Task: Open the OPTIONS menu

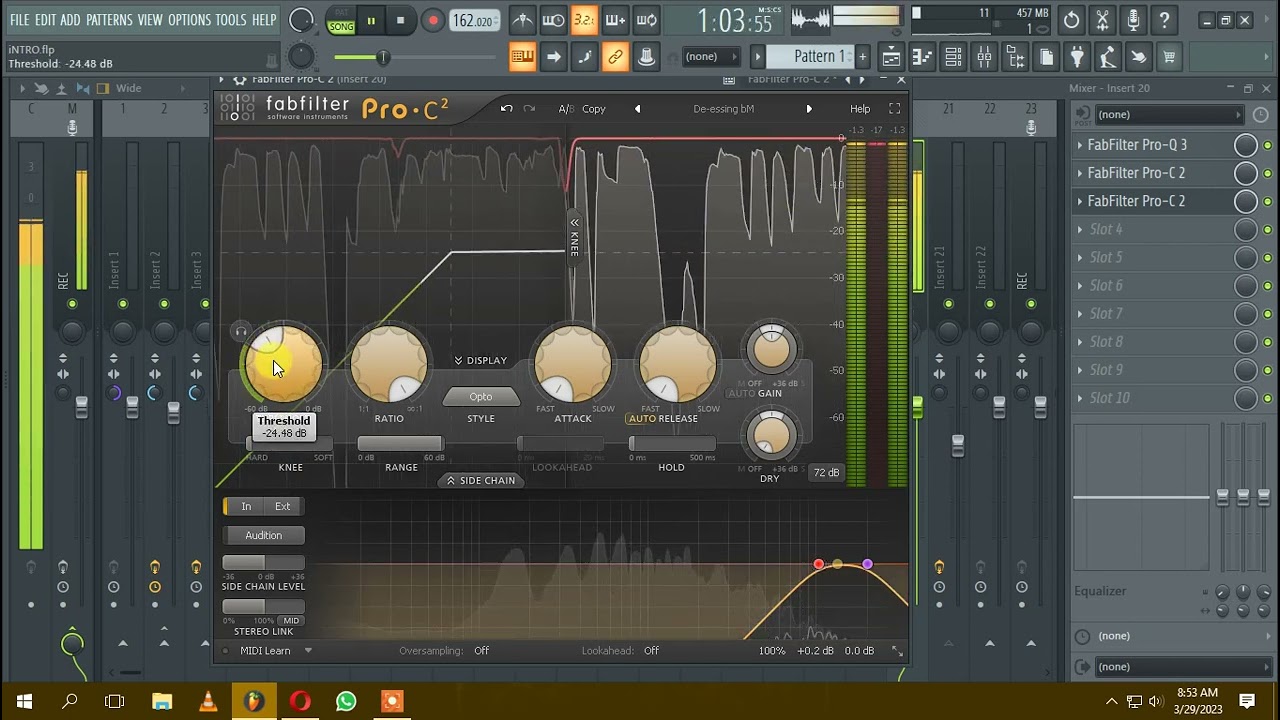Action: 189,20
